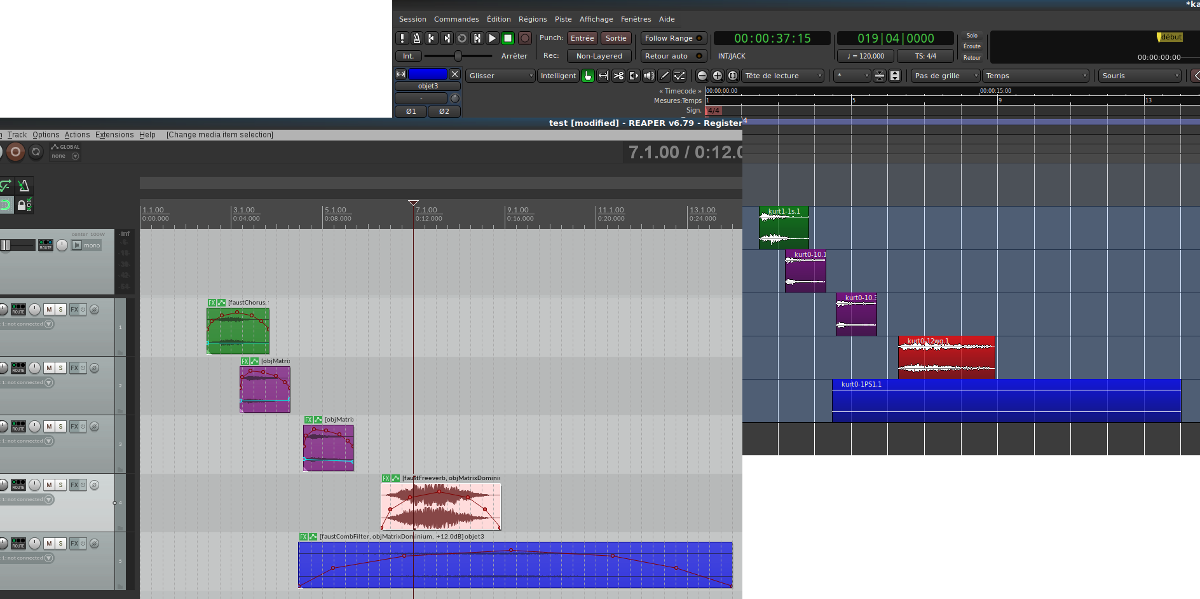Toggle the metronome icon in REAPER toolbar
Screen dimensions: 1200x599
(x=24, y=185)
